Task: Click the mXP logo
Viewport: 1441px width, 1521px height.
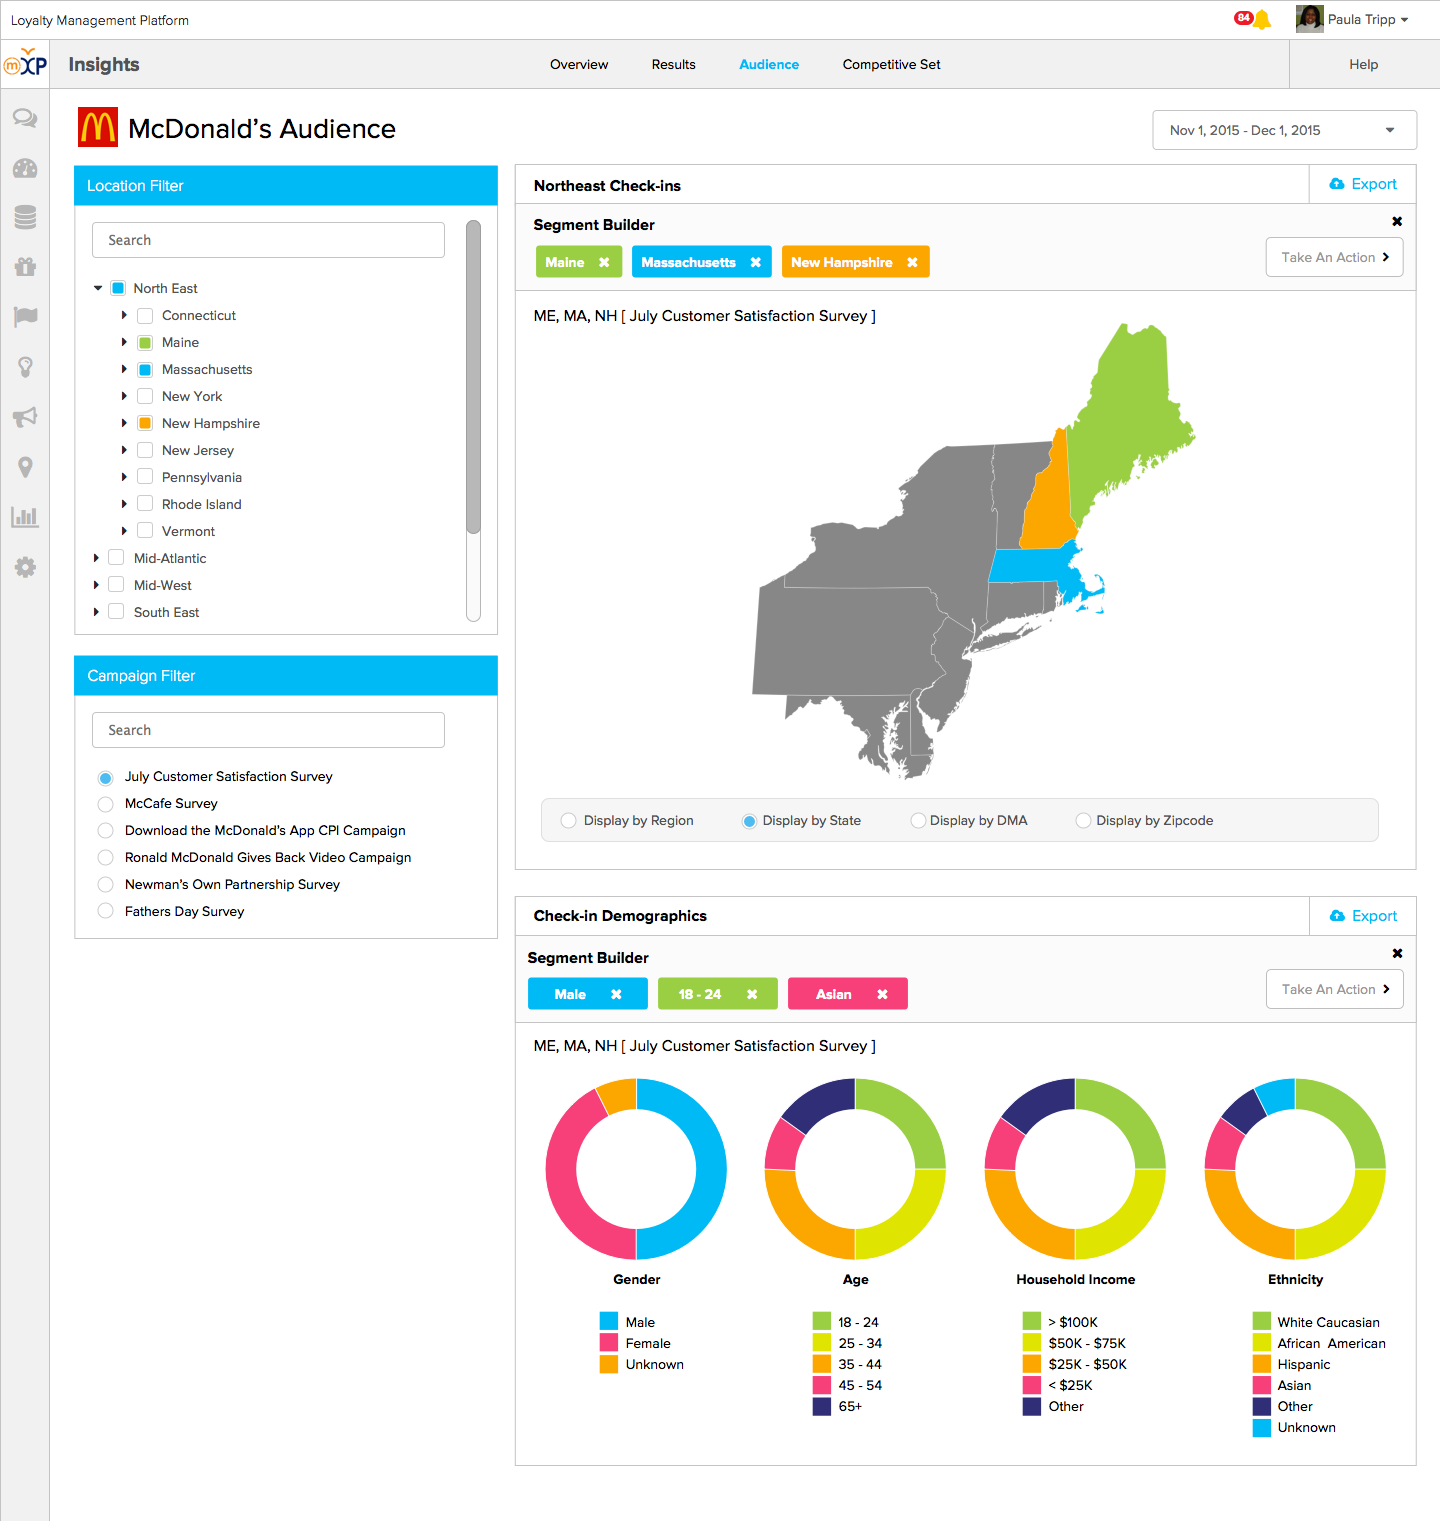Action: coord(25,64)
